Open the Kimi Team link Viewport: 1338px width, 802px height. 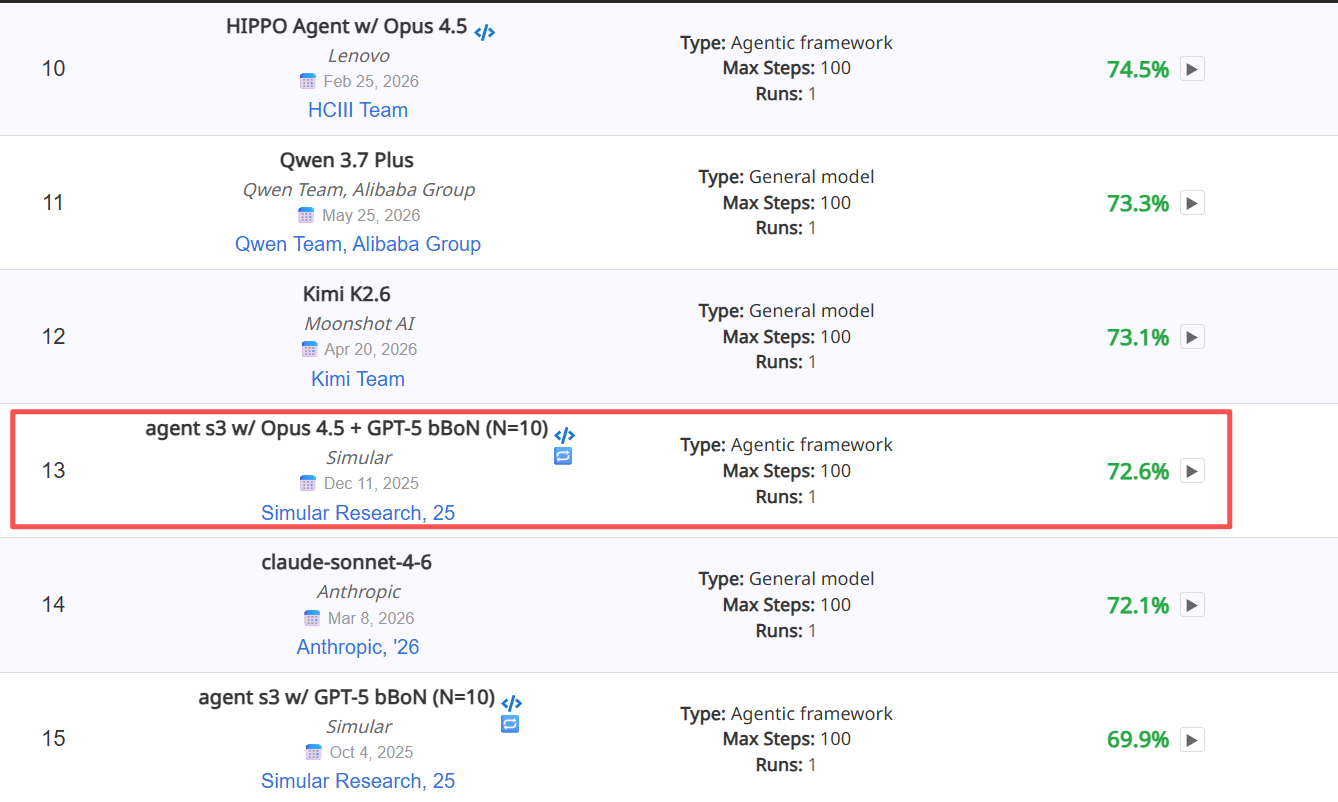[358, 379]
